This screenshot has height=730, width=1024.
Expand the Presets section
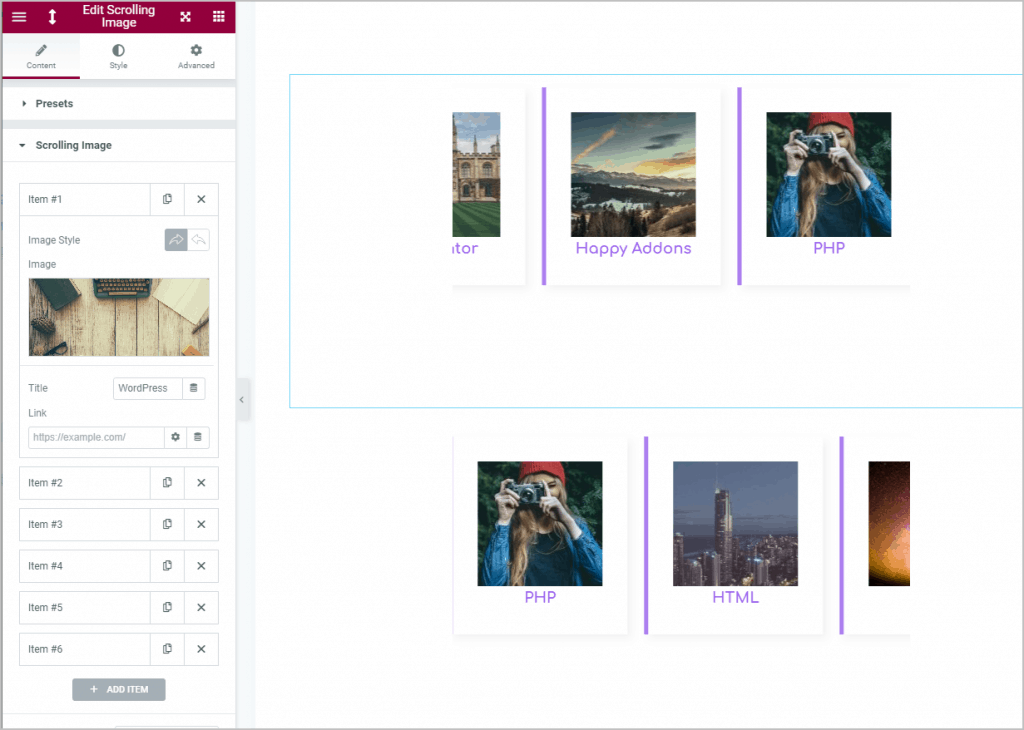(55, 103)
